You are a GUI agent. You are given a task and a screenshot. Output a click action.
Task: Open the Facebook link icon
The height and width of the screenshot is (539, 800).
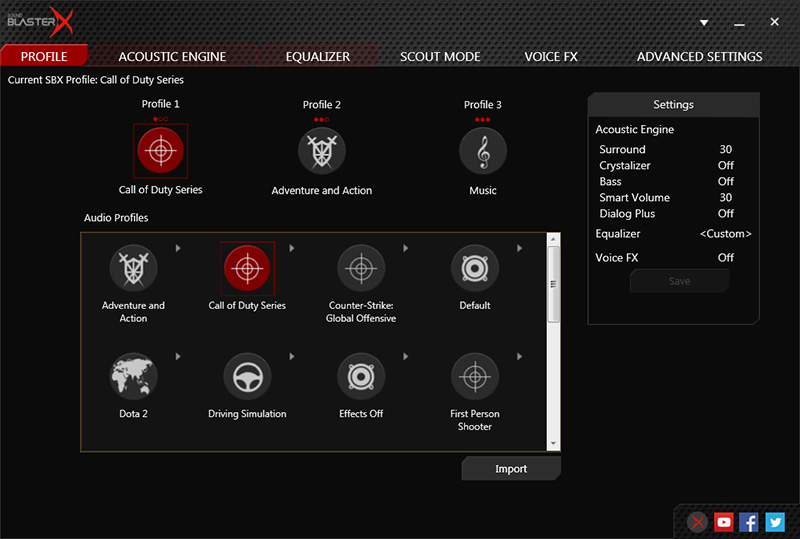[749, 521]
